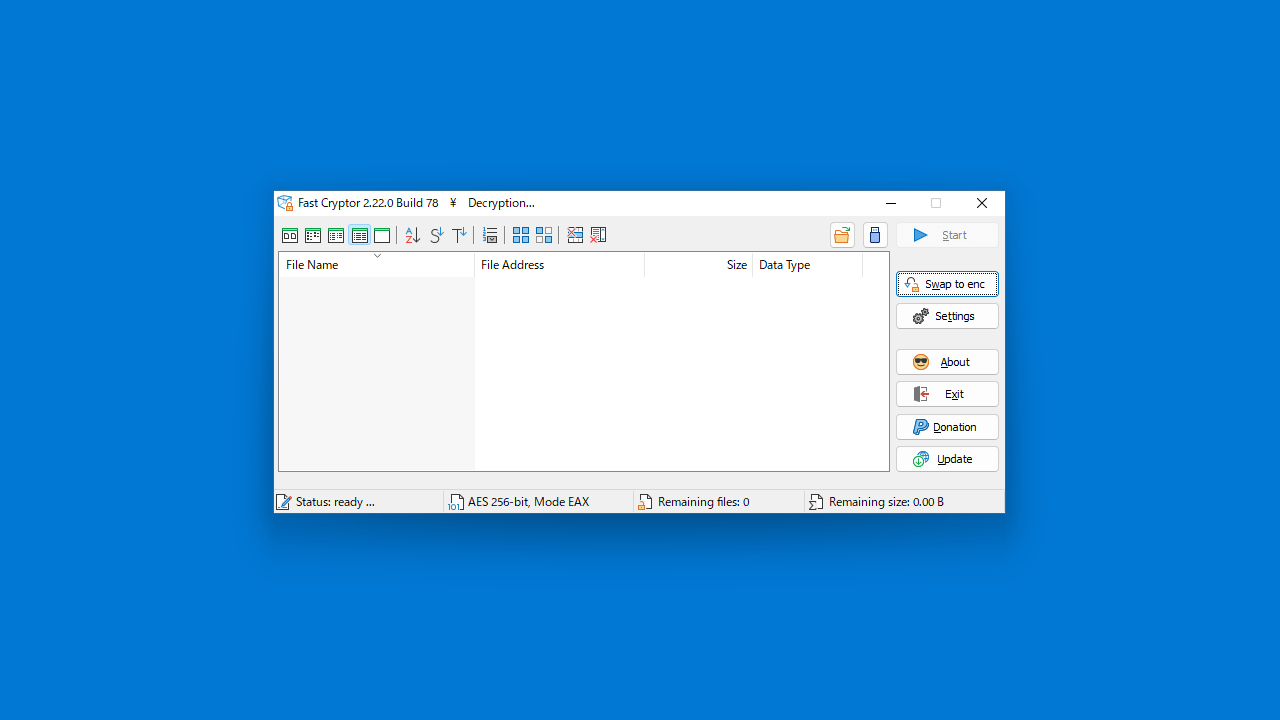Check for Update button
This screenshot has width=1280, height=720.
click(x=947, y=459)
